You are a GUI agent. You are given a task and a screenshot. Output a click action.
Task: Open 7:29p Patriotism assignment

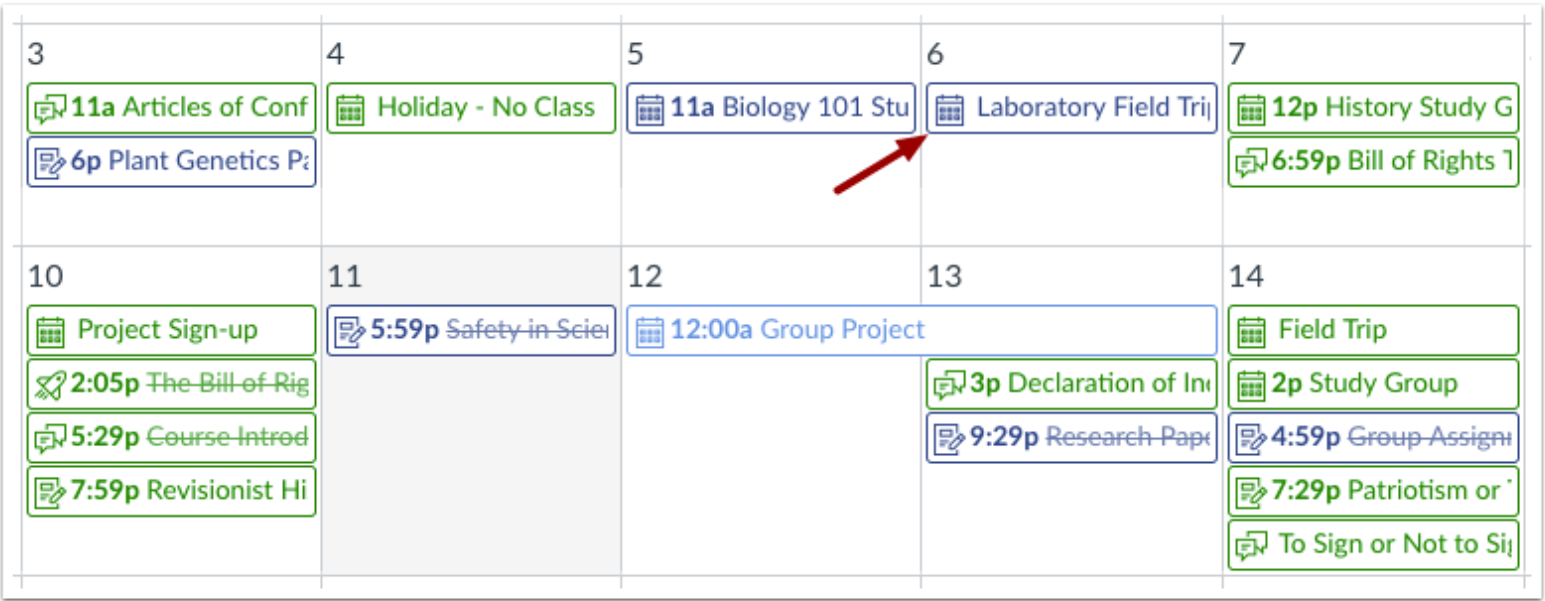pyautogui.click(x=1373, y=491)
